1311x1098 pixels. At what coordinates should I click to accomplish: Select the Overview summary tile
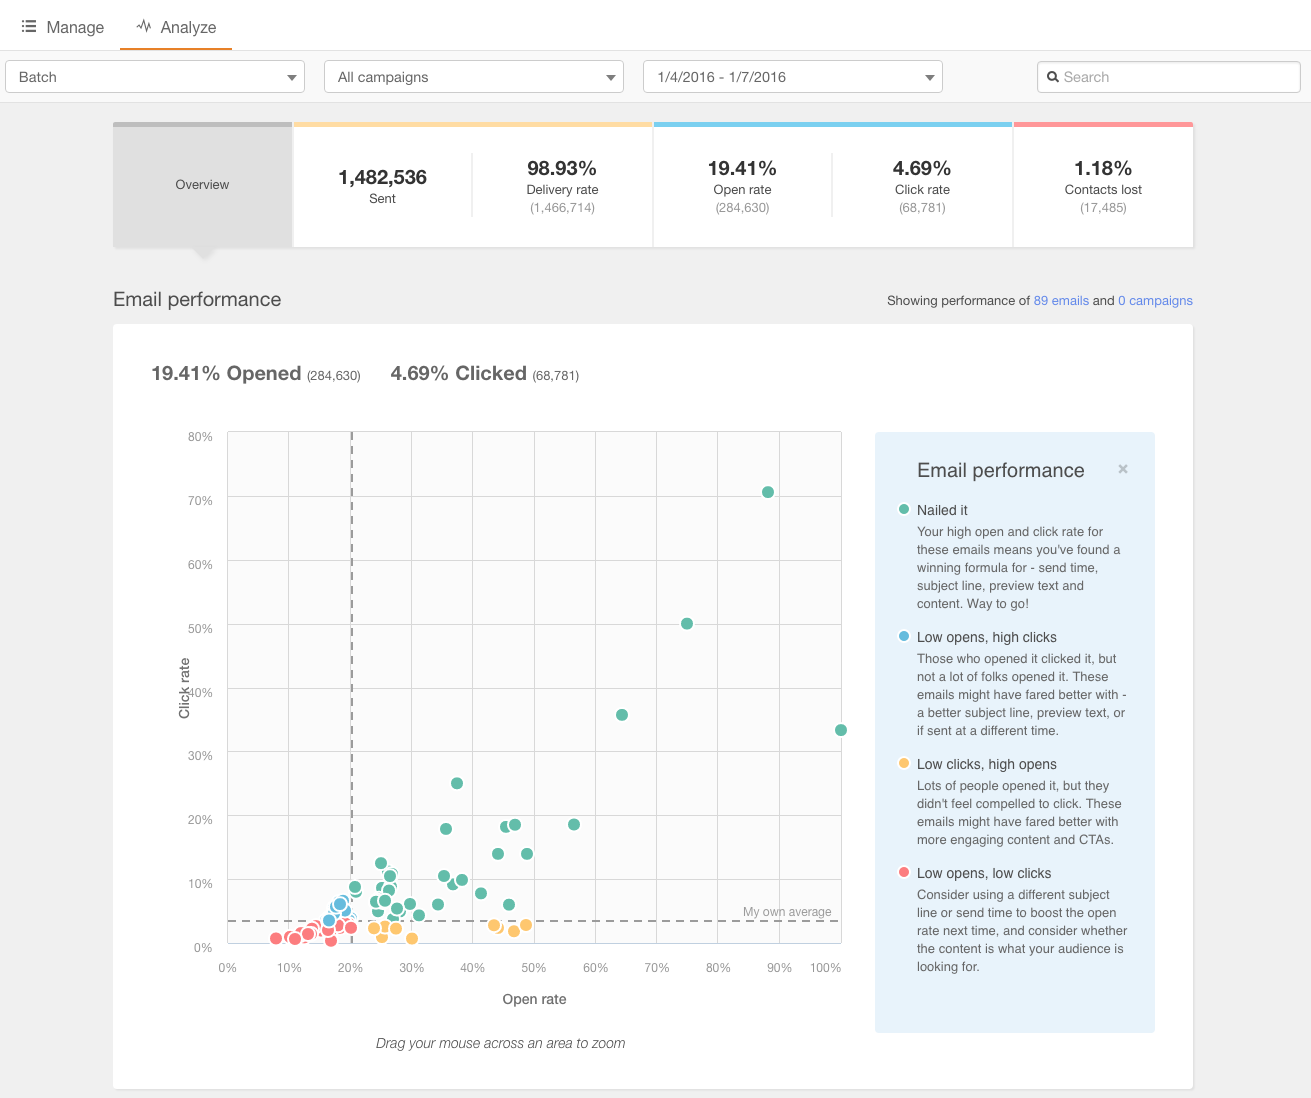(202, 185)
